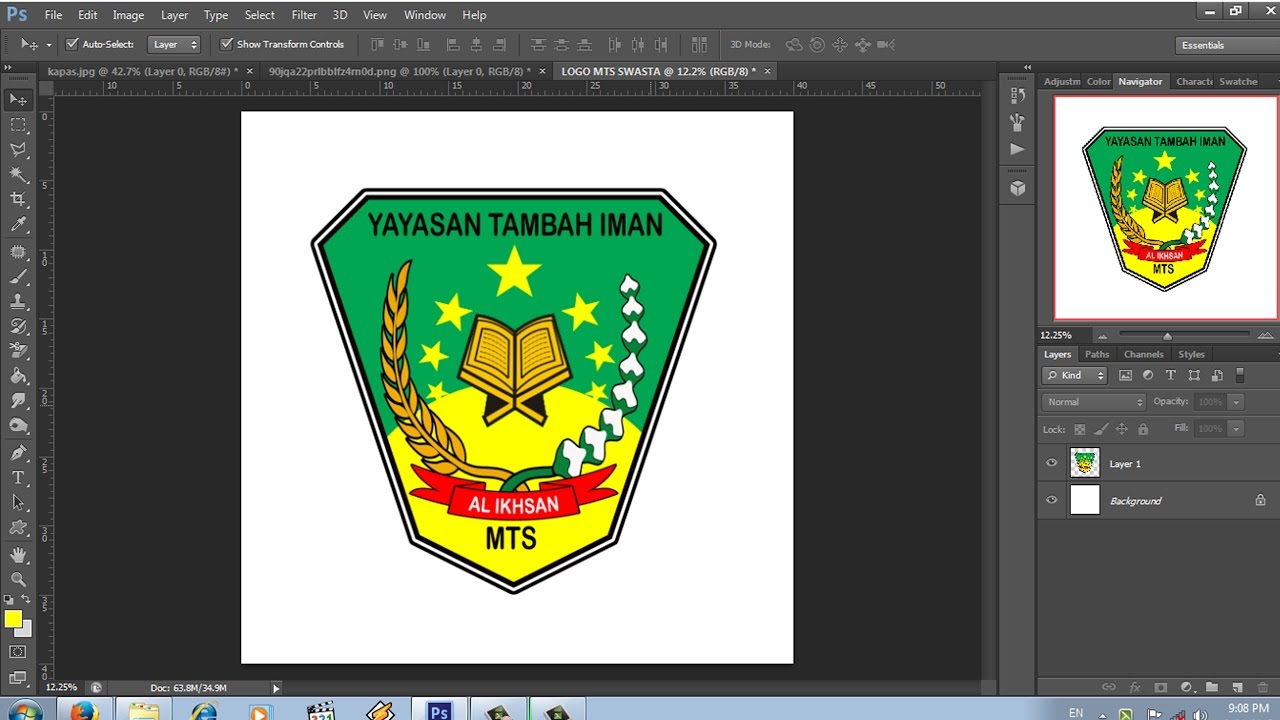Viewport: 1280px width, 720px height.
Task: Select the Move tool in toolbox
Action: 18,99
